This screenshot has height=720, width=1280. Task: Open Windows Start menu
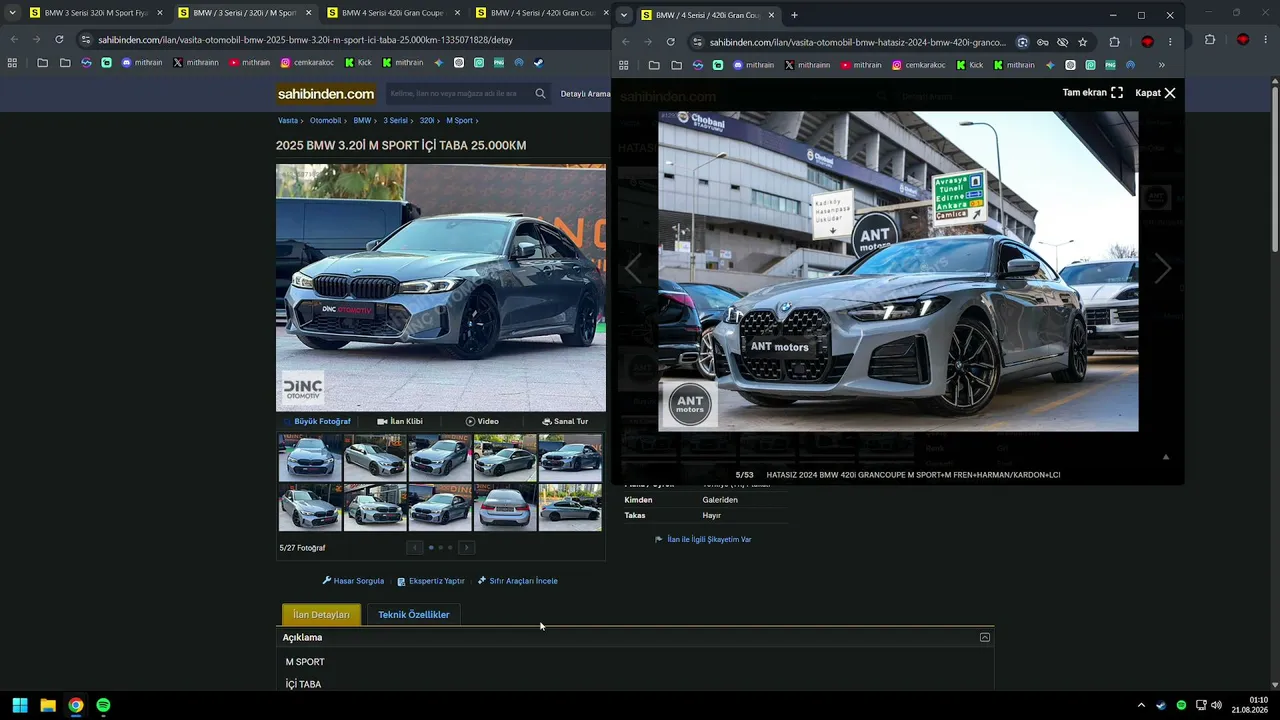click(19, 705)
